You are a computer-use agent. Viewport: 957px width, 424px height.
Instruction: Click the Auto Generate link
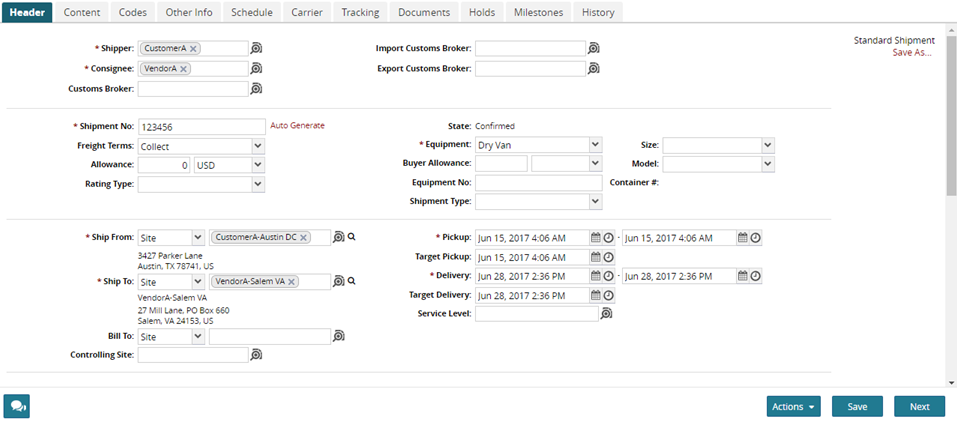[x=297, y=126]
